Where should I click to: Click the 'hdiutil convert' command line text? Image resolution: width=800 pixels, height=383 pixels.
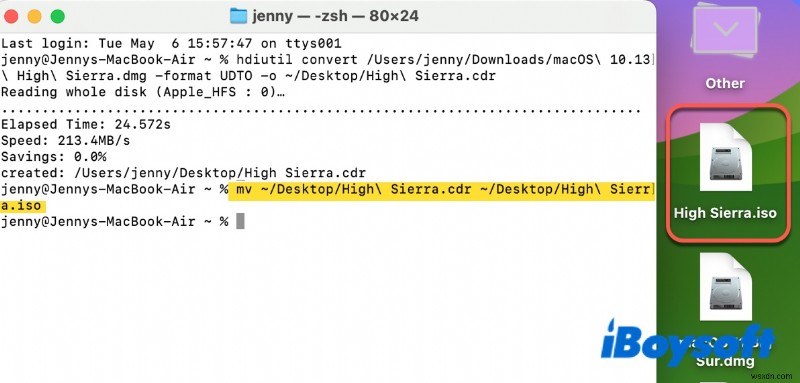tap(327, 68)
